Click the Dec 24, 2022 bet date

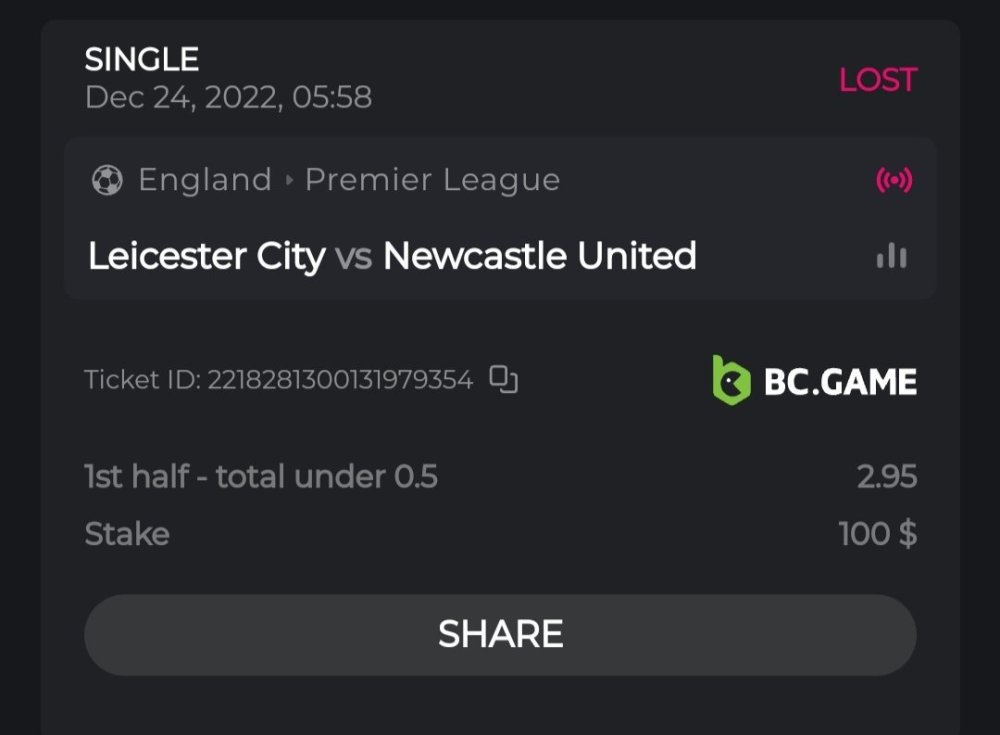228,97
